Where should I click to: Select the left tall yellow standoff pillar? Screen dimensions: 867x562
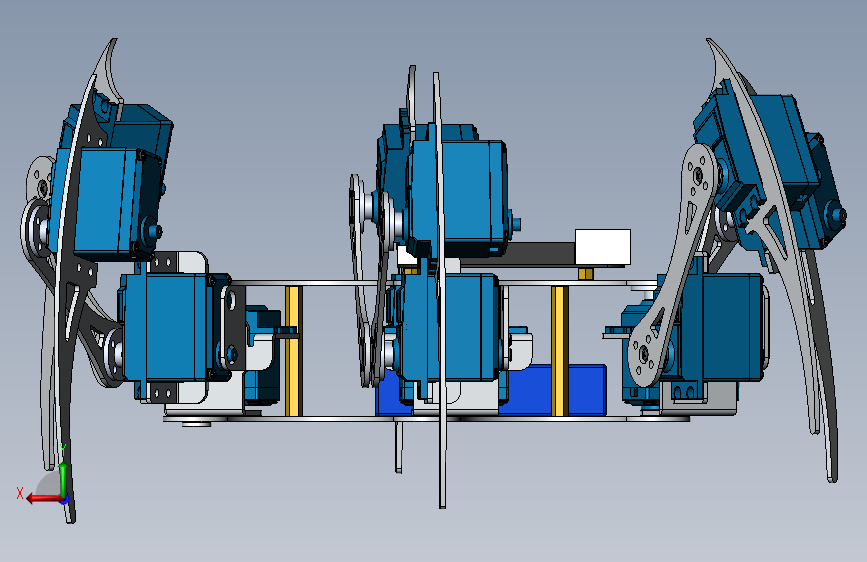[x=293, y=351]
